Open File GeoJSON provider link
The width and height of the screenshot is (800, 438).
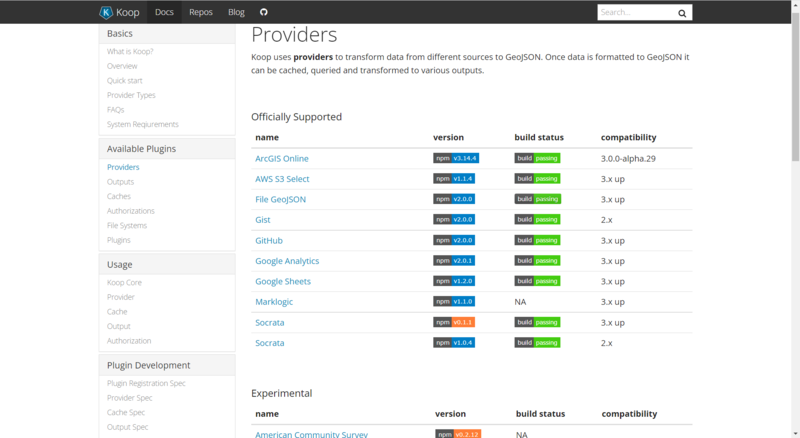coord(281,199)
